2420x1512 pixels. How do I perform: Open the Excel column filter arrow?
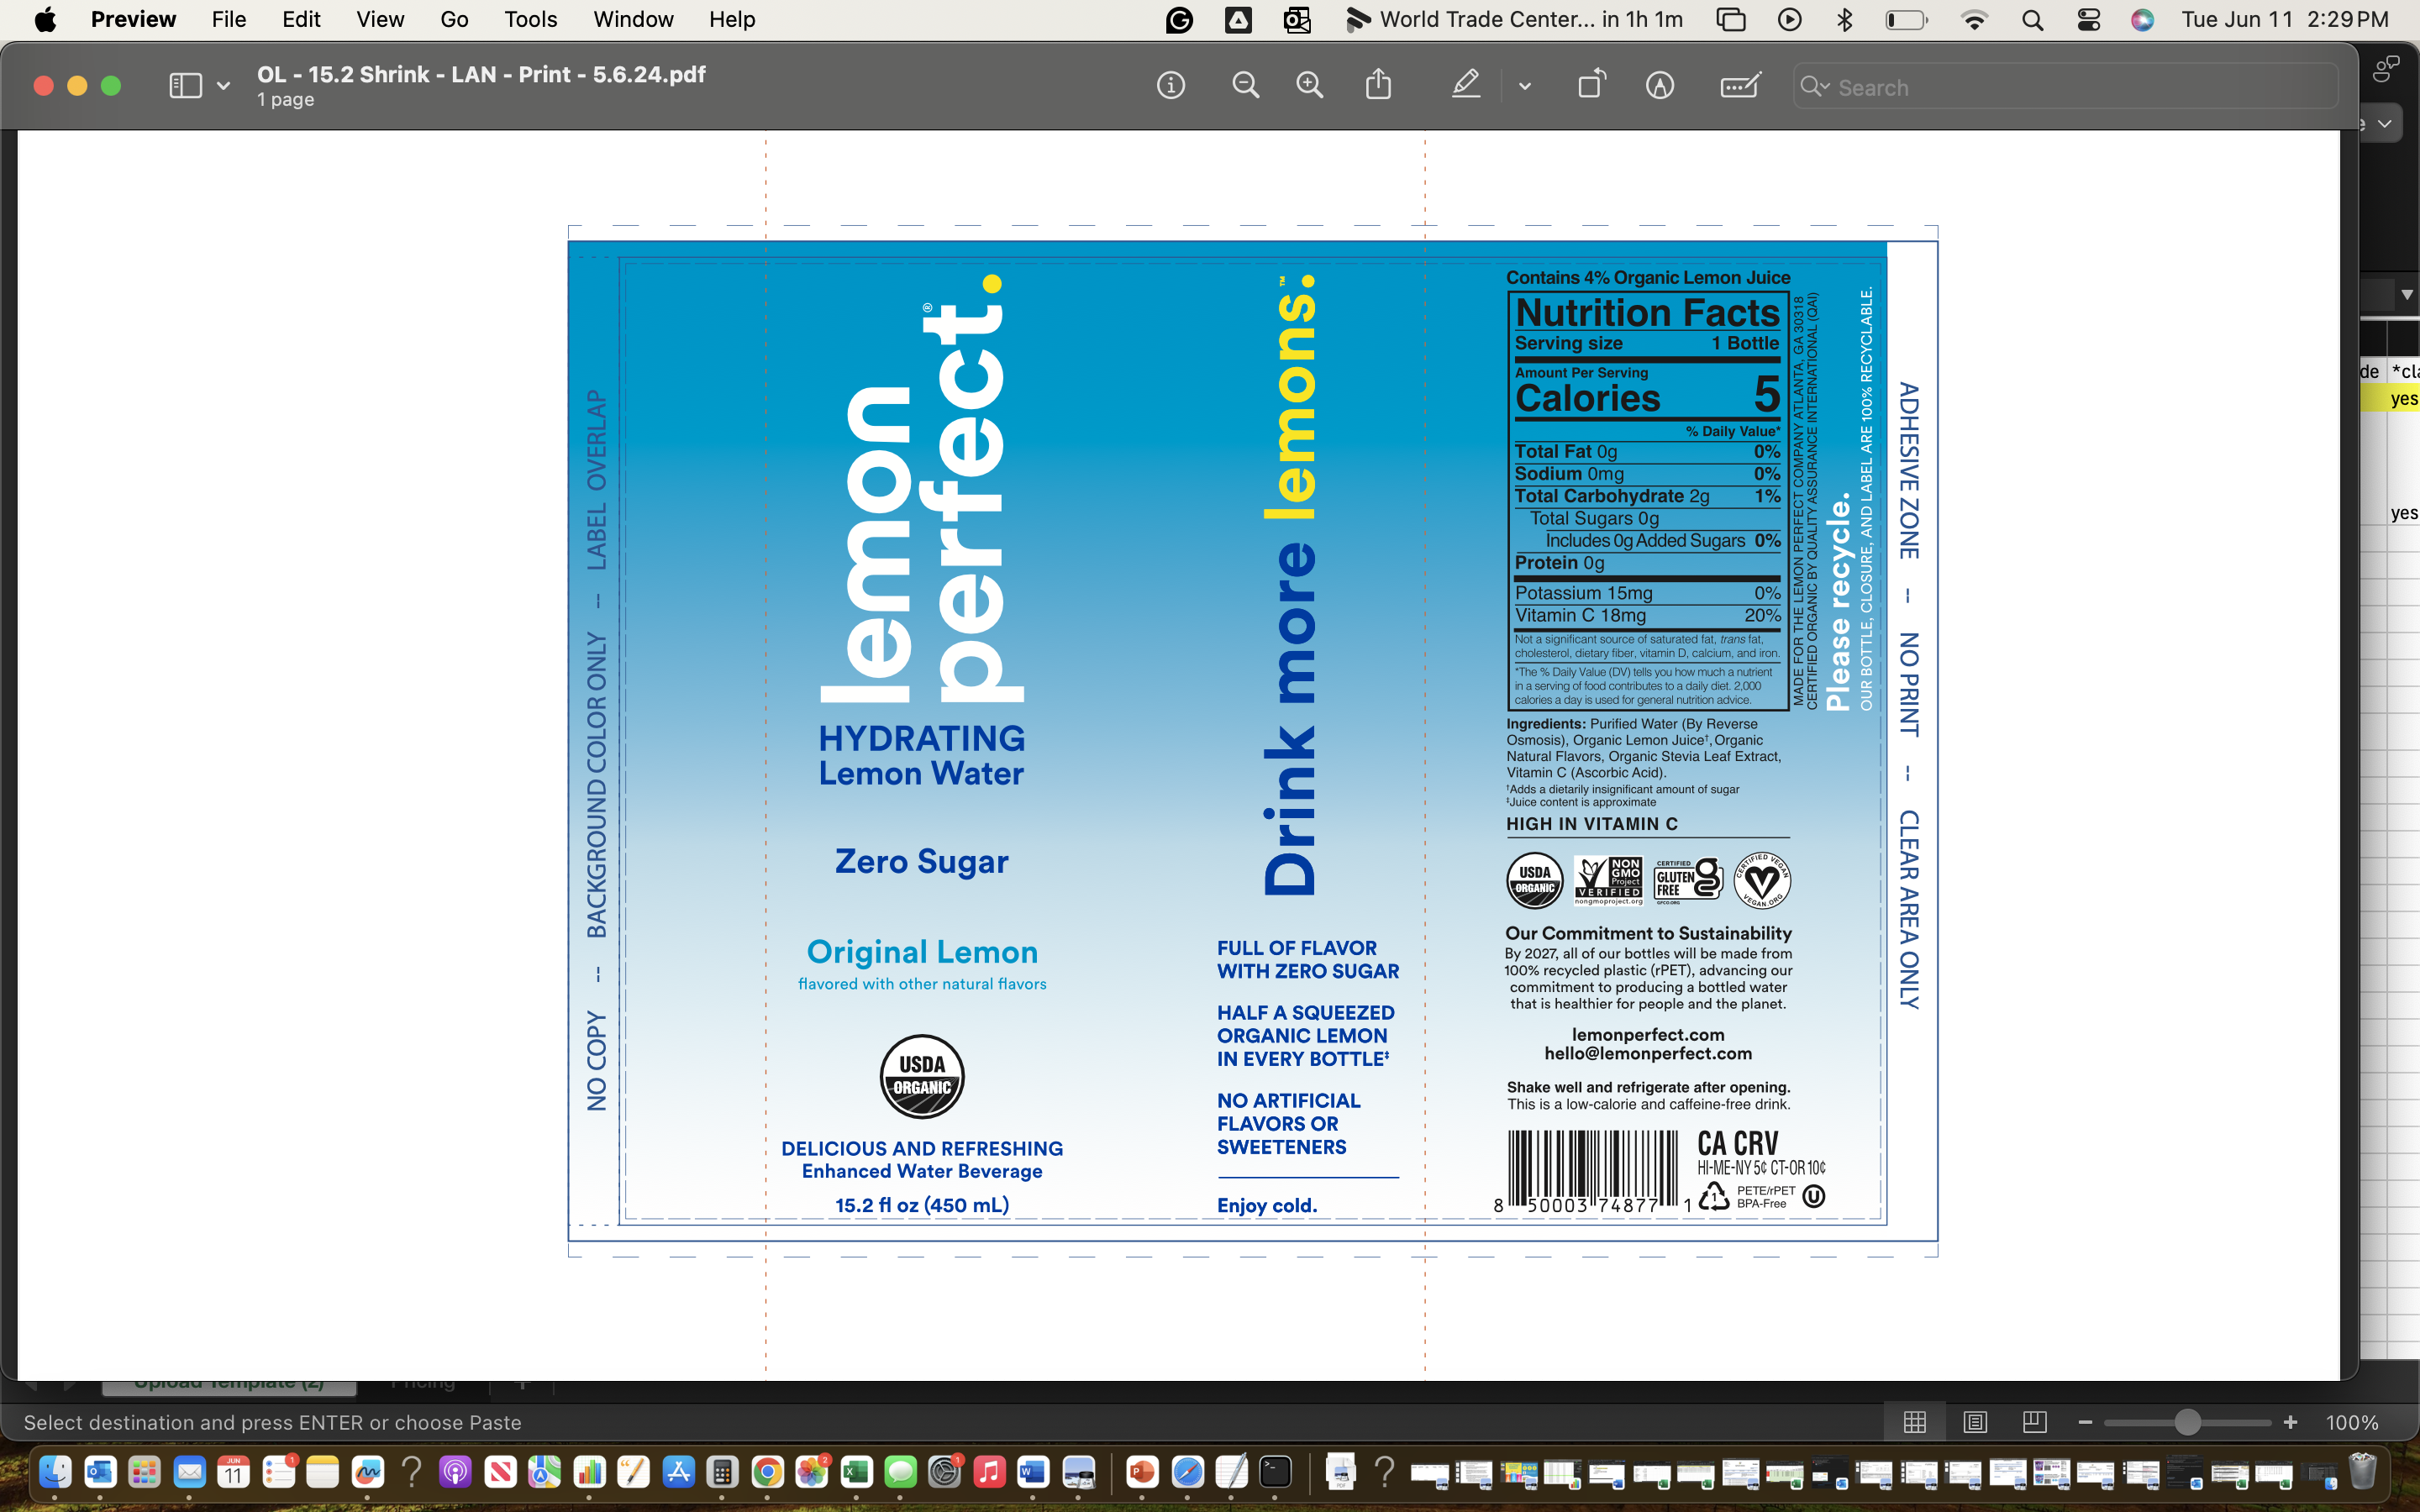(x=2406, y=295)
